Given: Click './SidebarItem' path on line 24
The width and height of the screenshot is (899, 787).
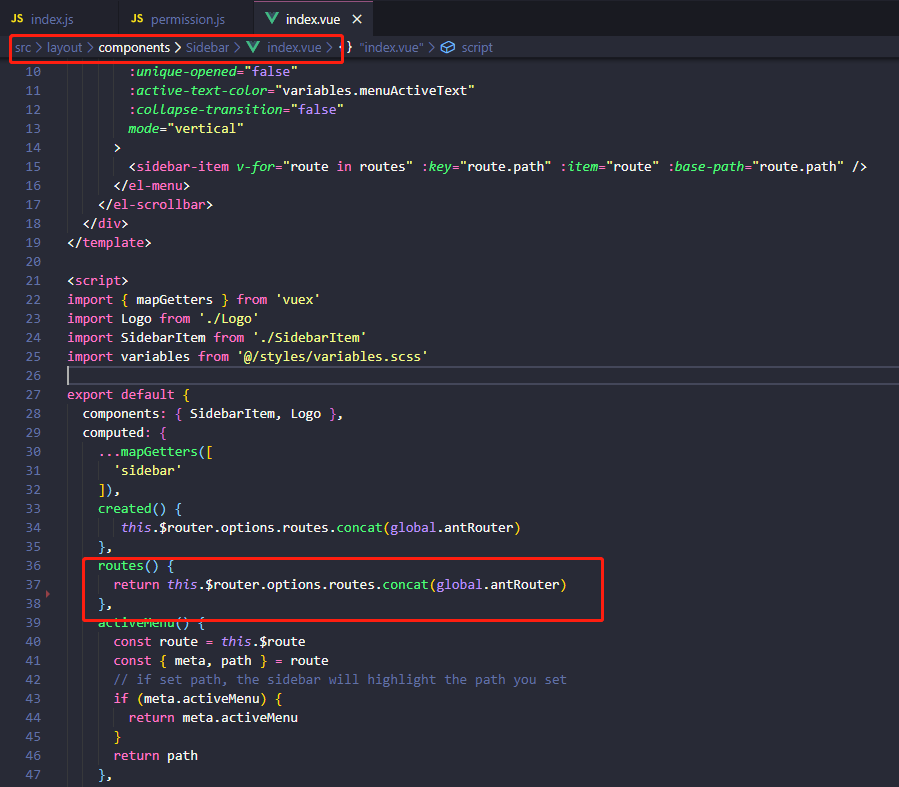Looking at the screenshot, I should click(310, 338).
